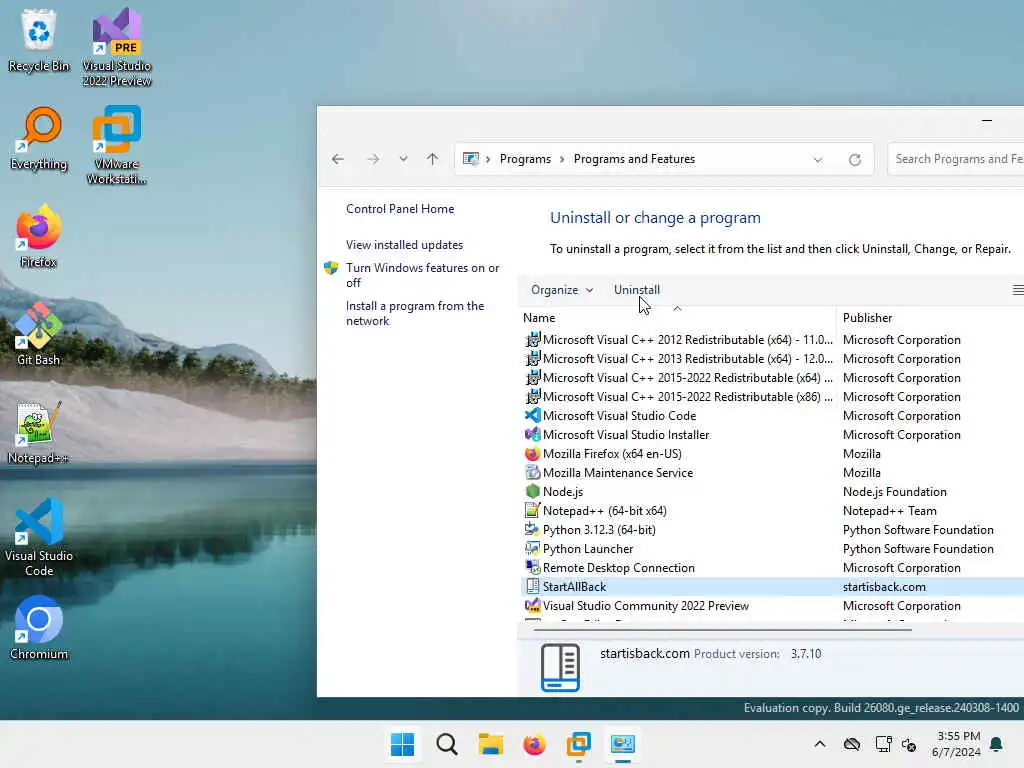This screenshot has width=1024, height=768.
Task: Open Visual Studio 2022 Preview desktop icon
Action: click(117, 47)
